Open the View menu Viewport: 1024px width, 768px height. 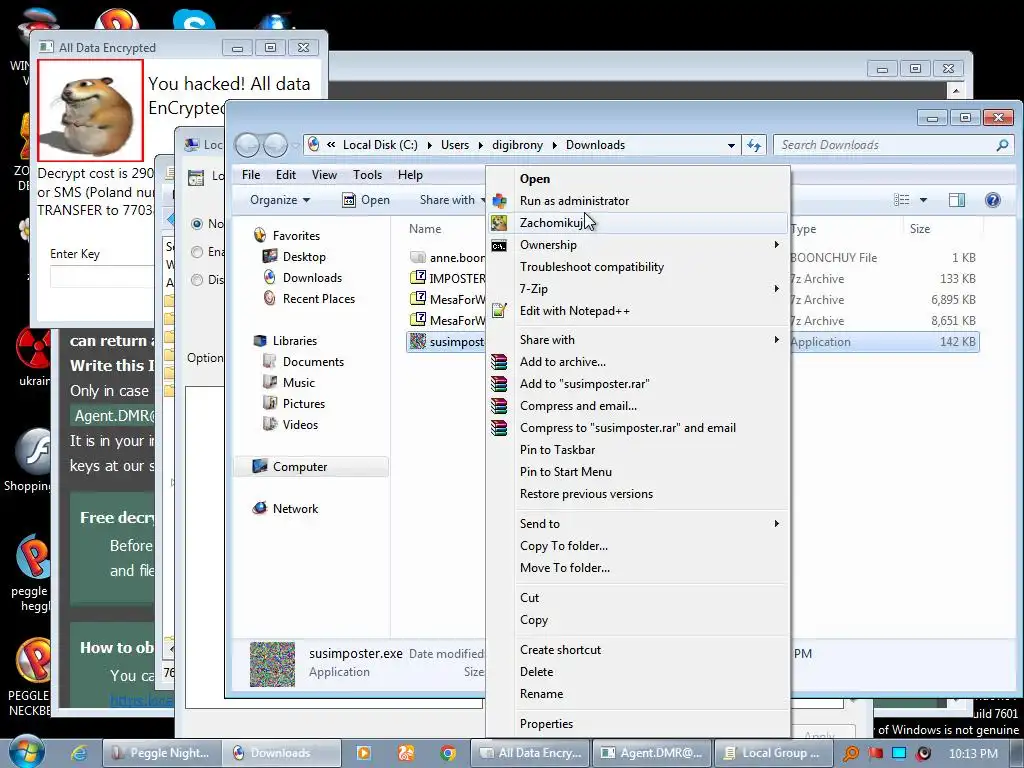[324, 174]
